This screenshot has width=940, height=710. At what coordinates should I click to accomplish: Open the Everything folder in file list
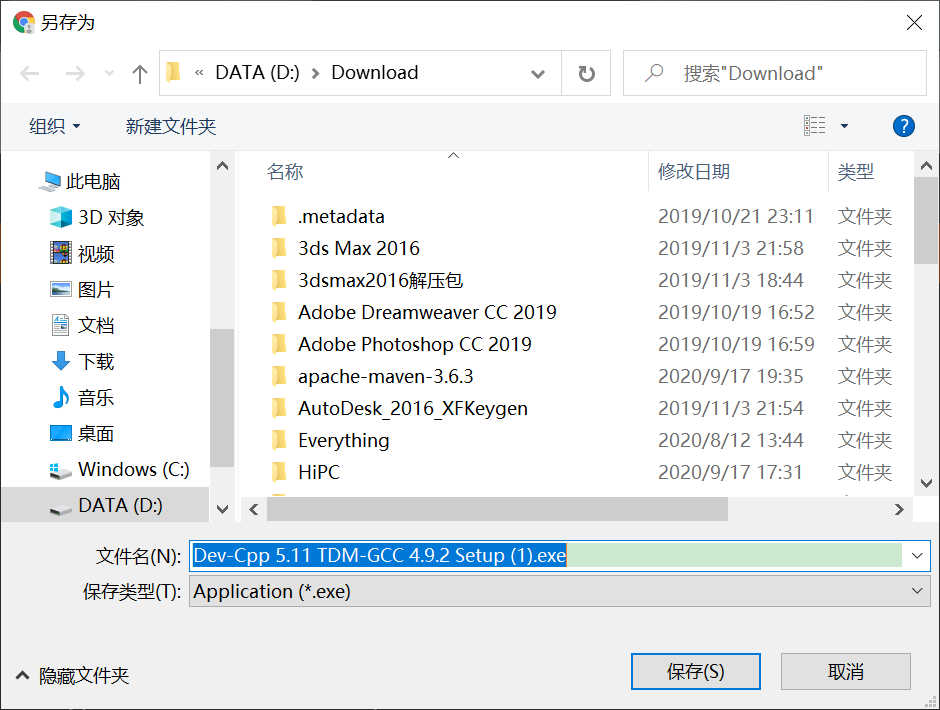[343, 440]
